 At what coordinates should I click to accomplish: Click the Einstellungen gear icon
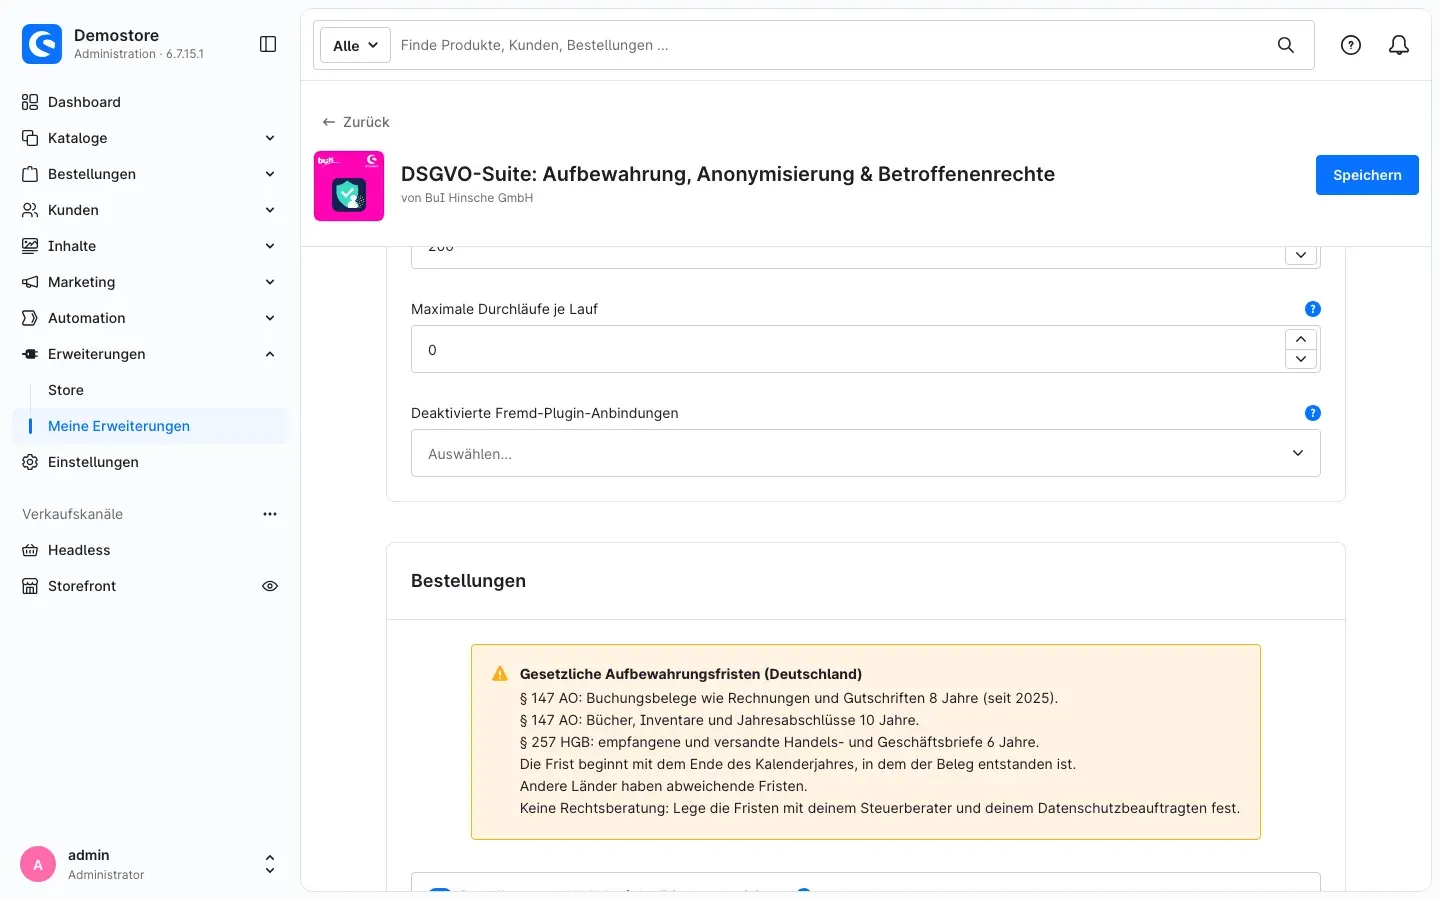(30, 462)
